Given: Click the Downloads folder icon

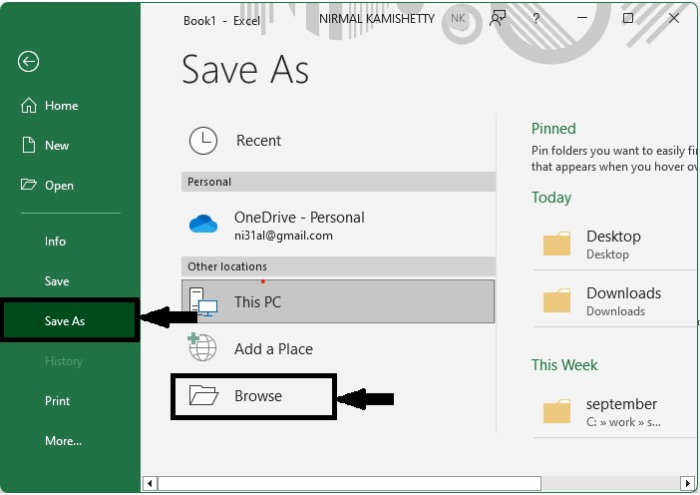Looking at the screenshot, I should click(557, 300).
